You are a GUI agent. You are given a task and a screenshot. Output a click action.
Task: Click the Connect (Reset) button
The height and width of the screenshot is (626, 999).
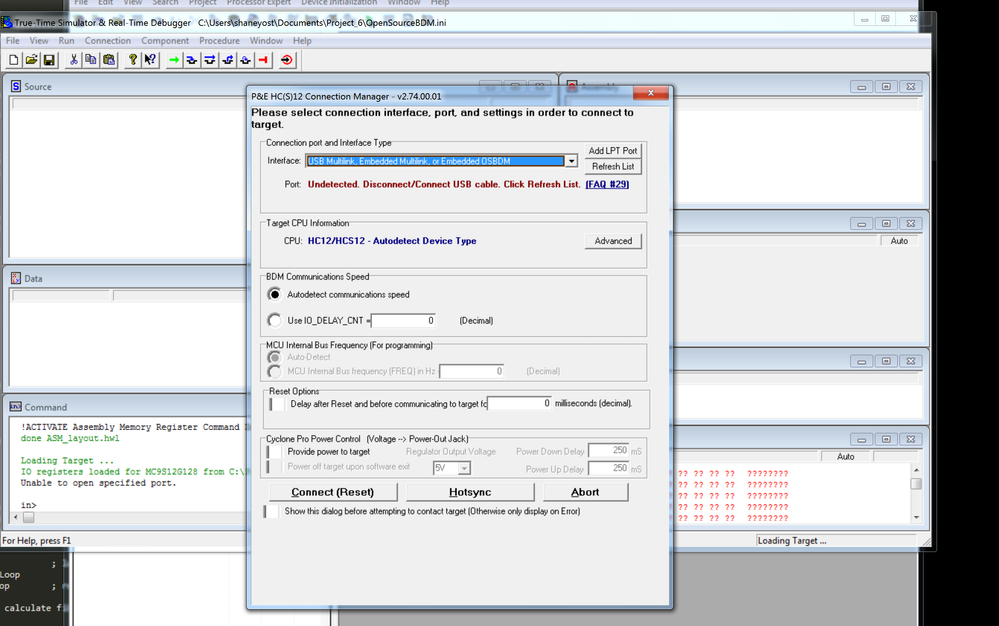[x=333, y=492]
